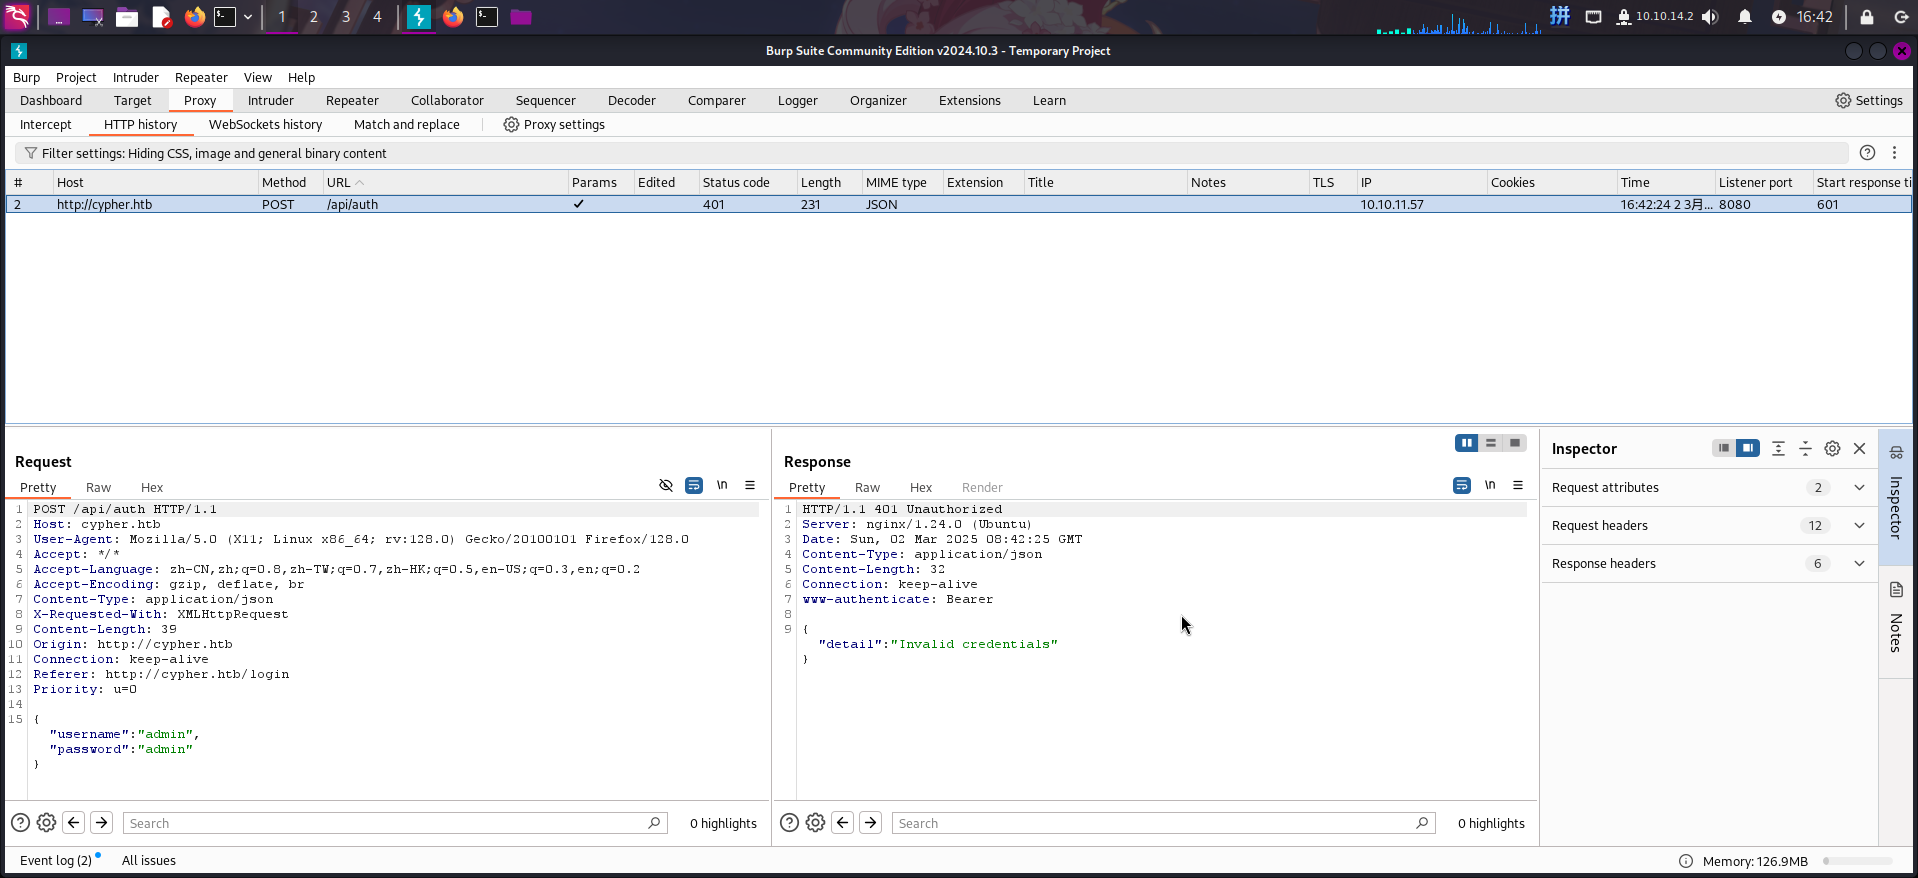
Task: Click the Request search magnifier icon
Action: click(654, 823)
